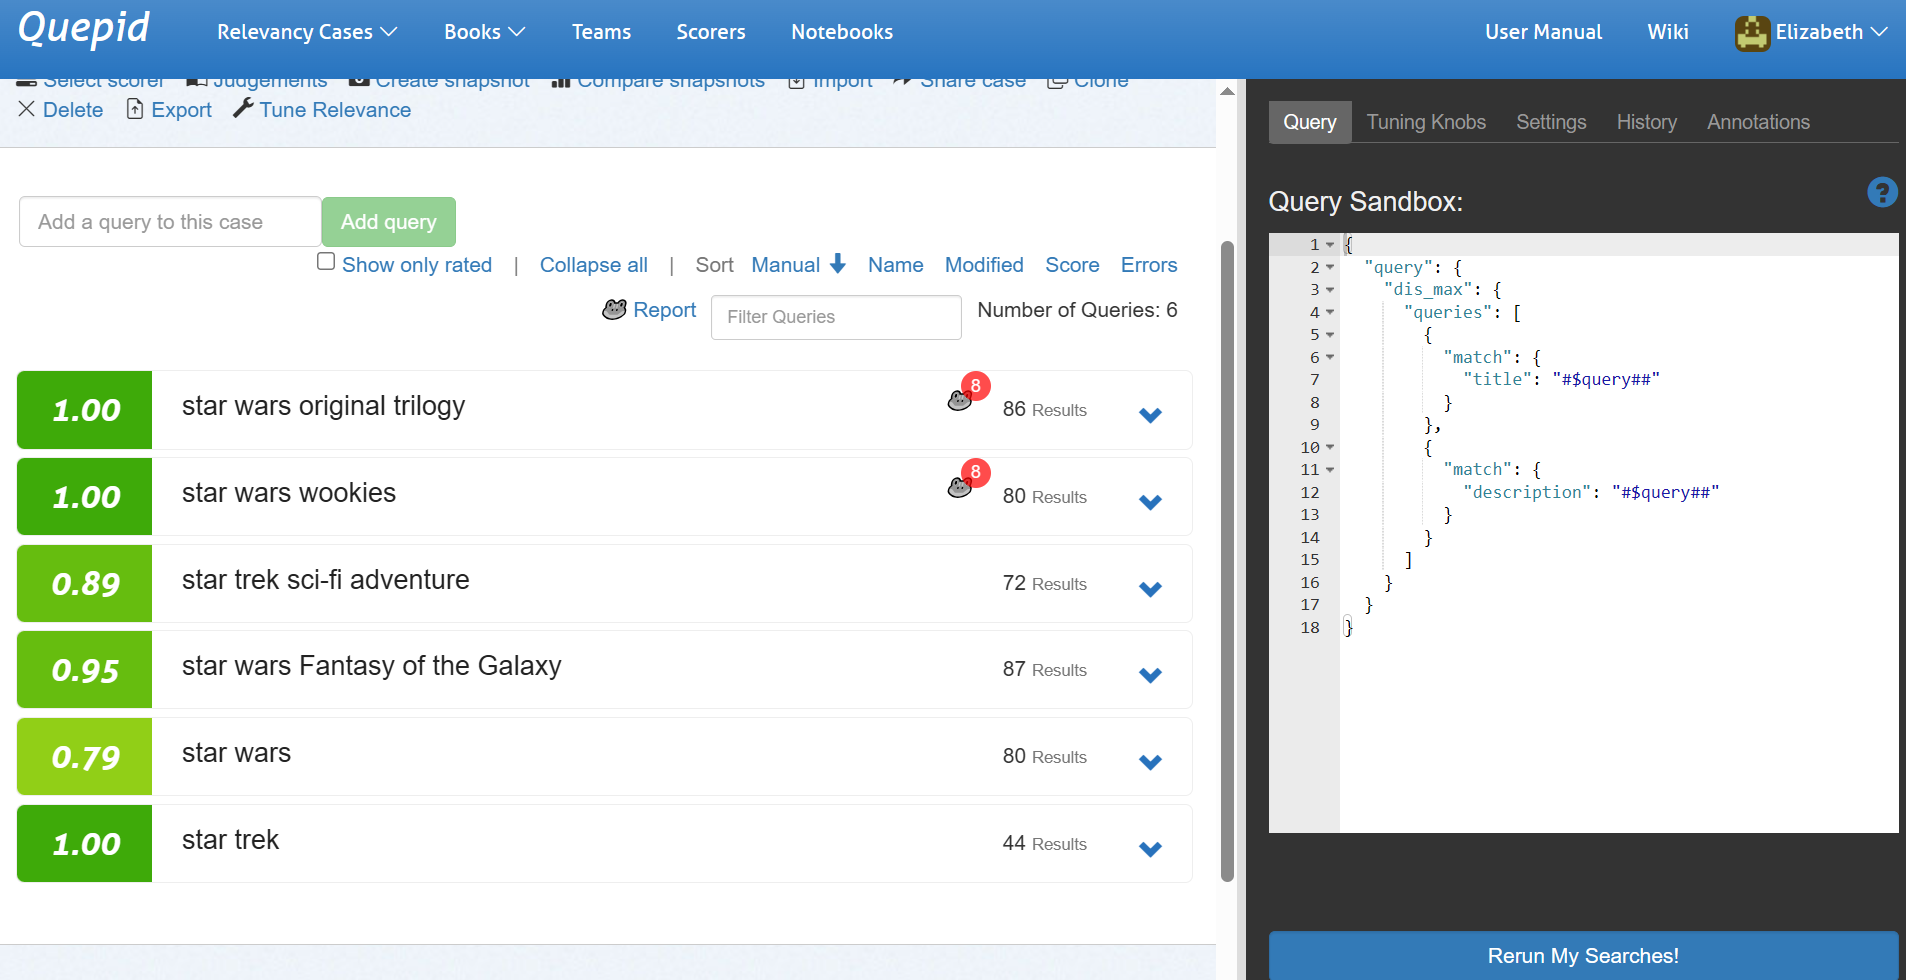Click the Delete X icon
Viewport: 1906px width, 980px height.
coord(27,109)
